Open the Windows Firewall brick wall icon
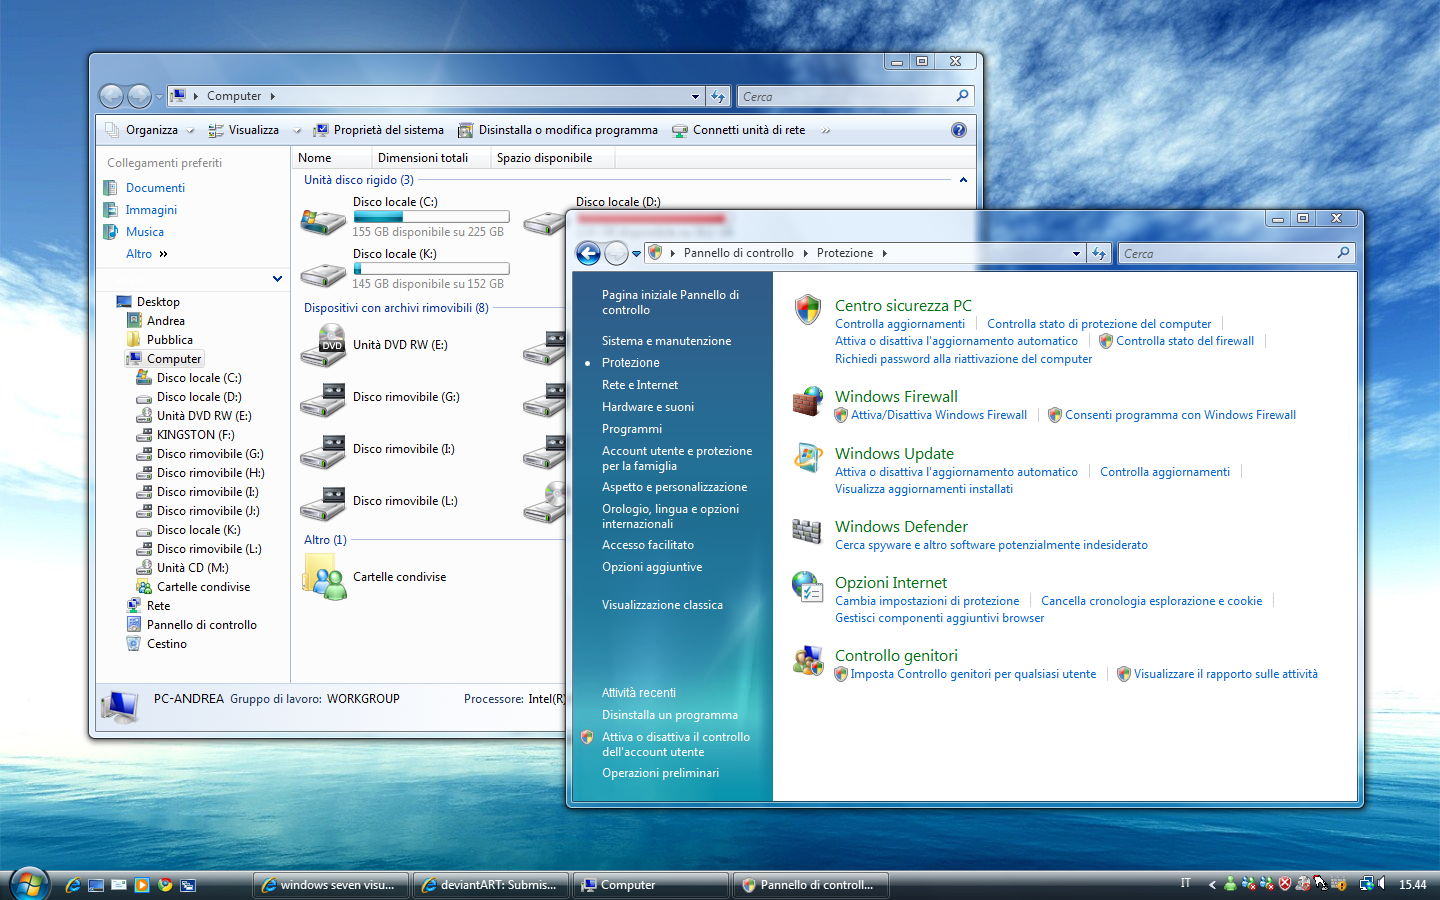 pos(807,402)
